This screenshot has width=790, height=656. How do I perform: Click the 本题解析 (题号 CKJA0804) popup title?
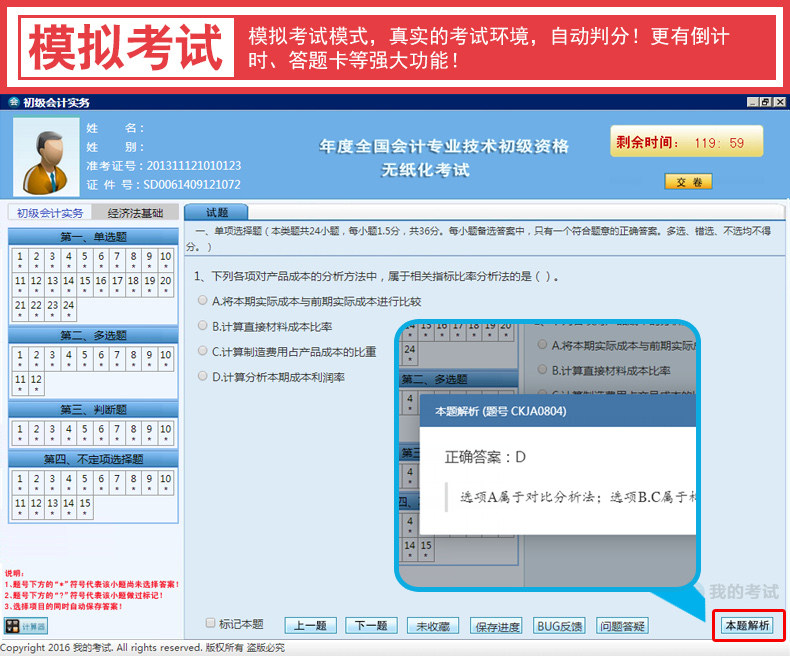pos(501,411)
